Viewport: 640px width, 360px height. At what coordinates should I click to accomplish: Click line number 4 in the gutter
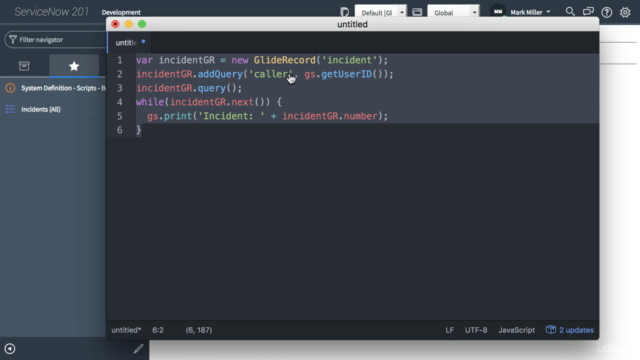coord(120,102)
